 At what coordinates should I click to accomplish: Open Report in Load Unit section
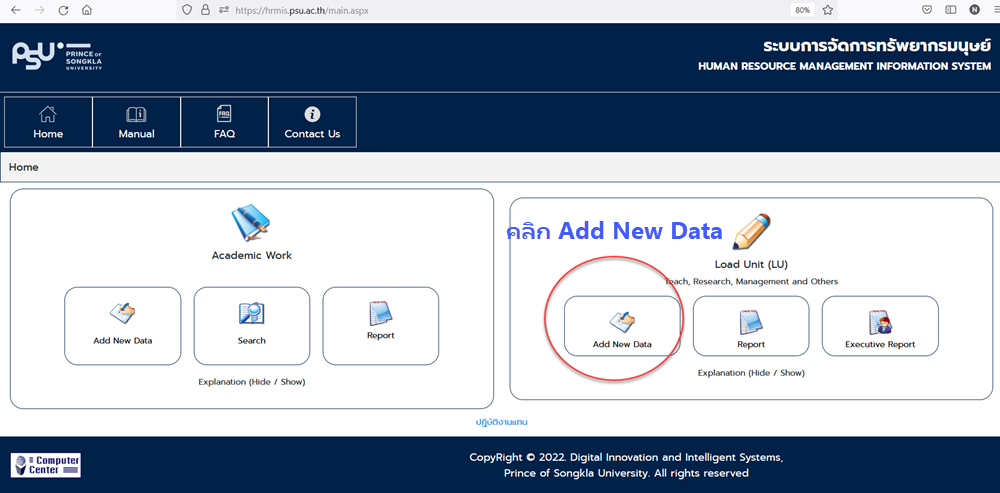[x=751, y=326]
